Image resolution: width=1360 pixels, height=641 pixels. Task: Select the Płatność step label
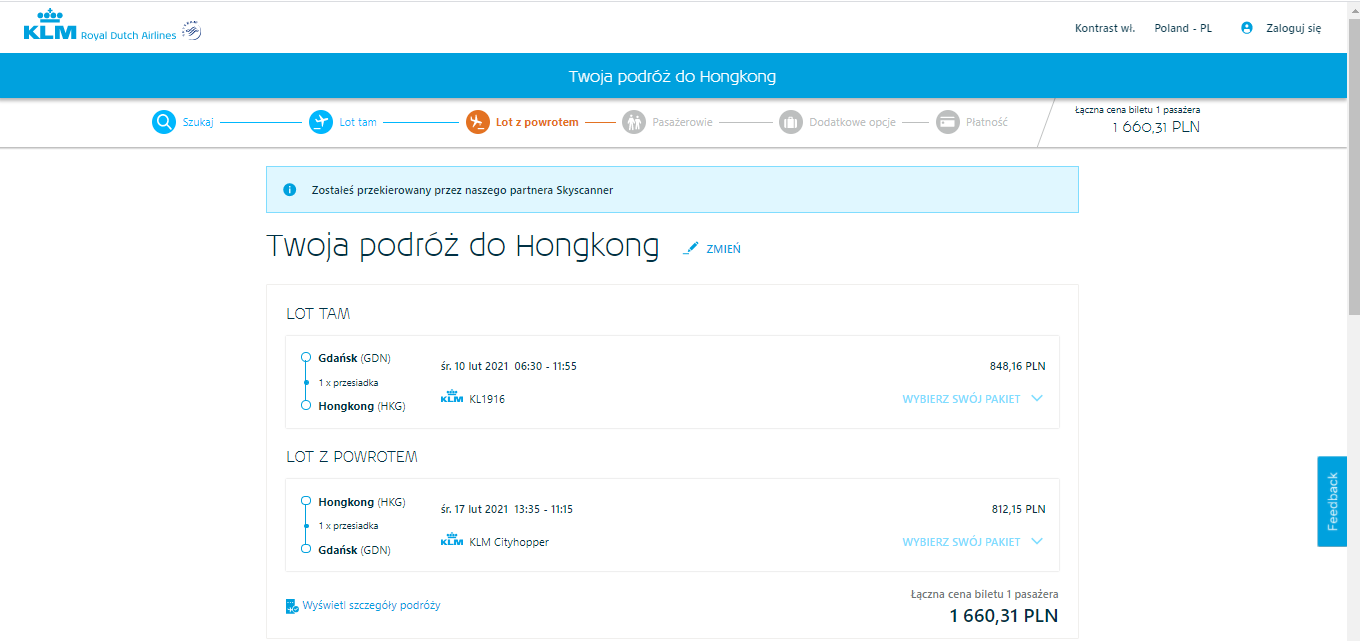point(987,122)
